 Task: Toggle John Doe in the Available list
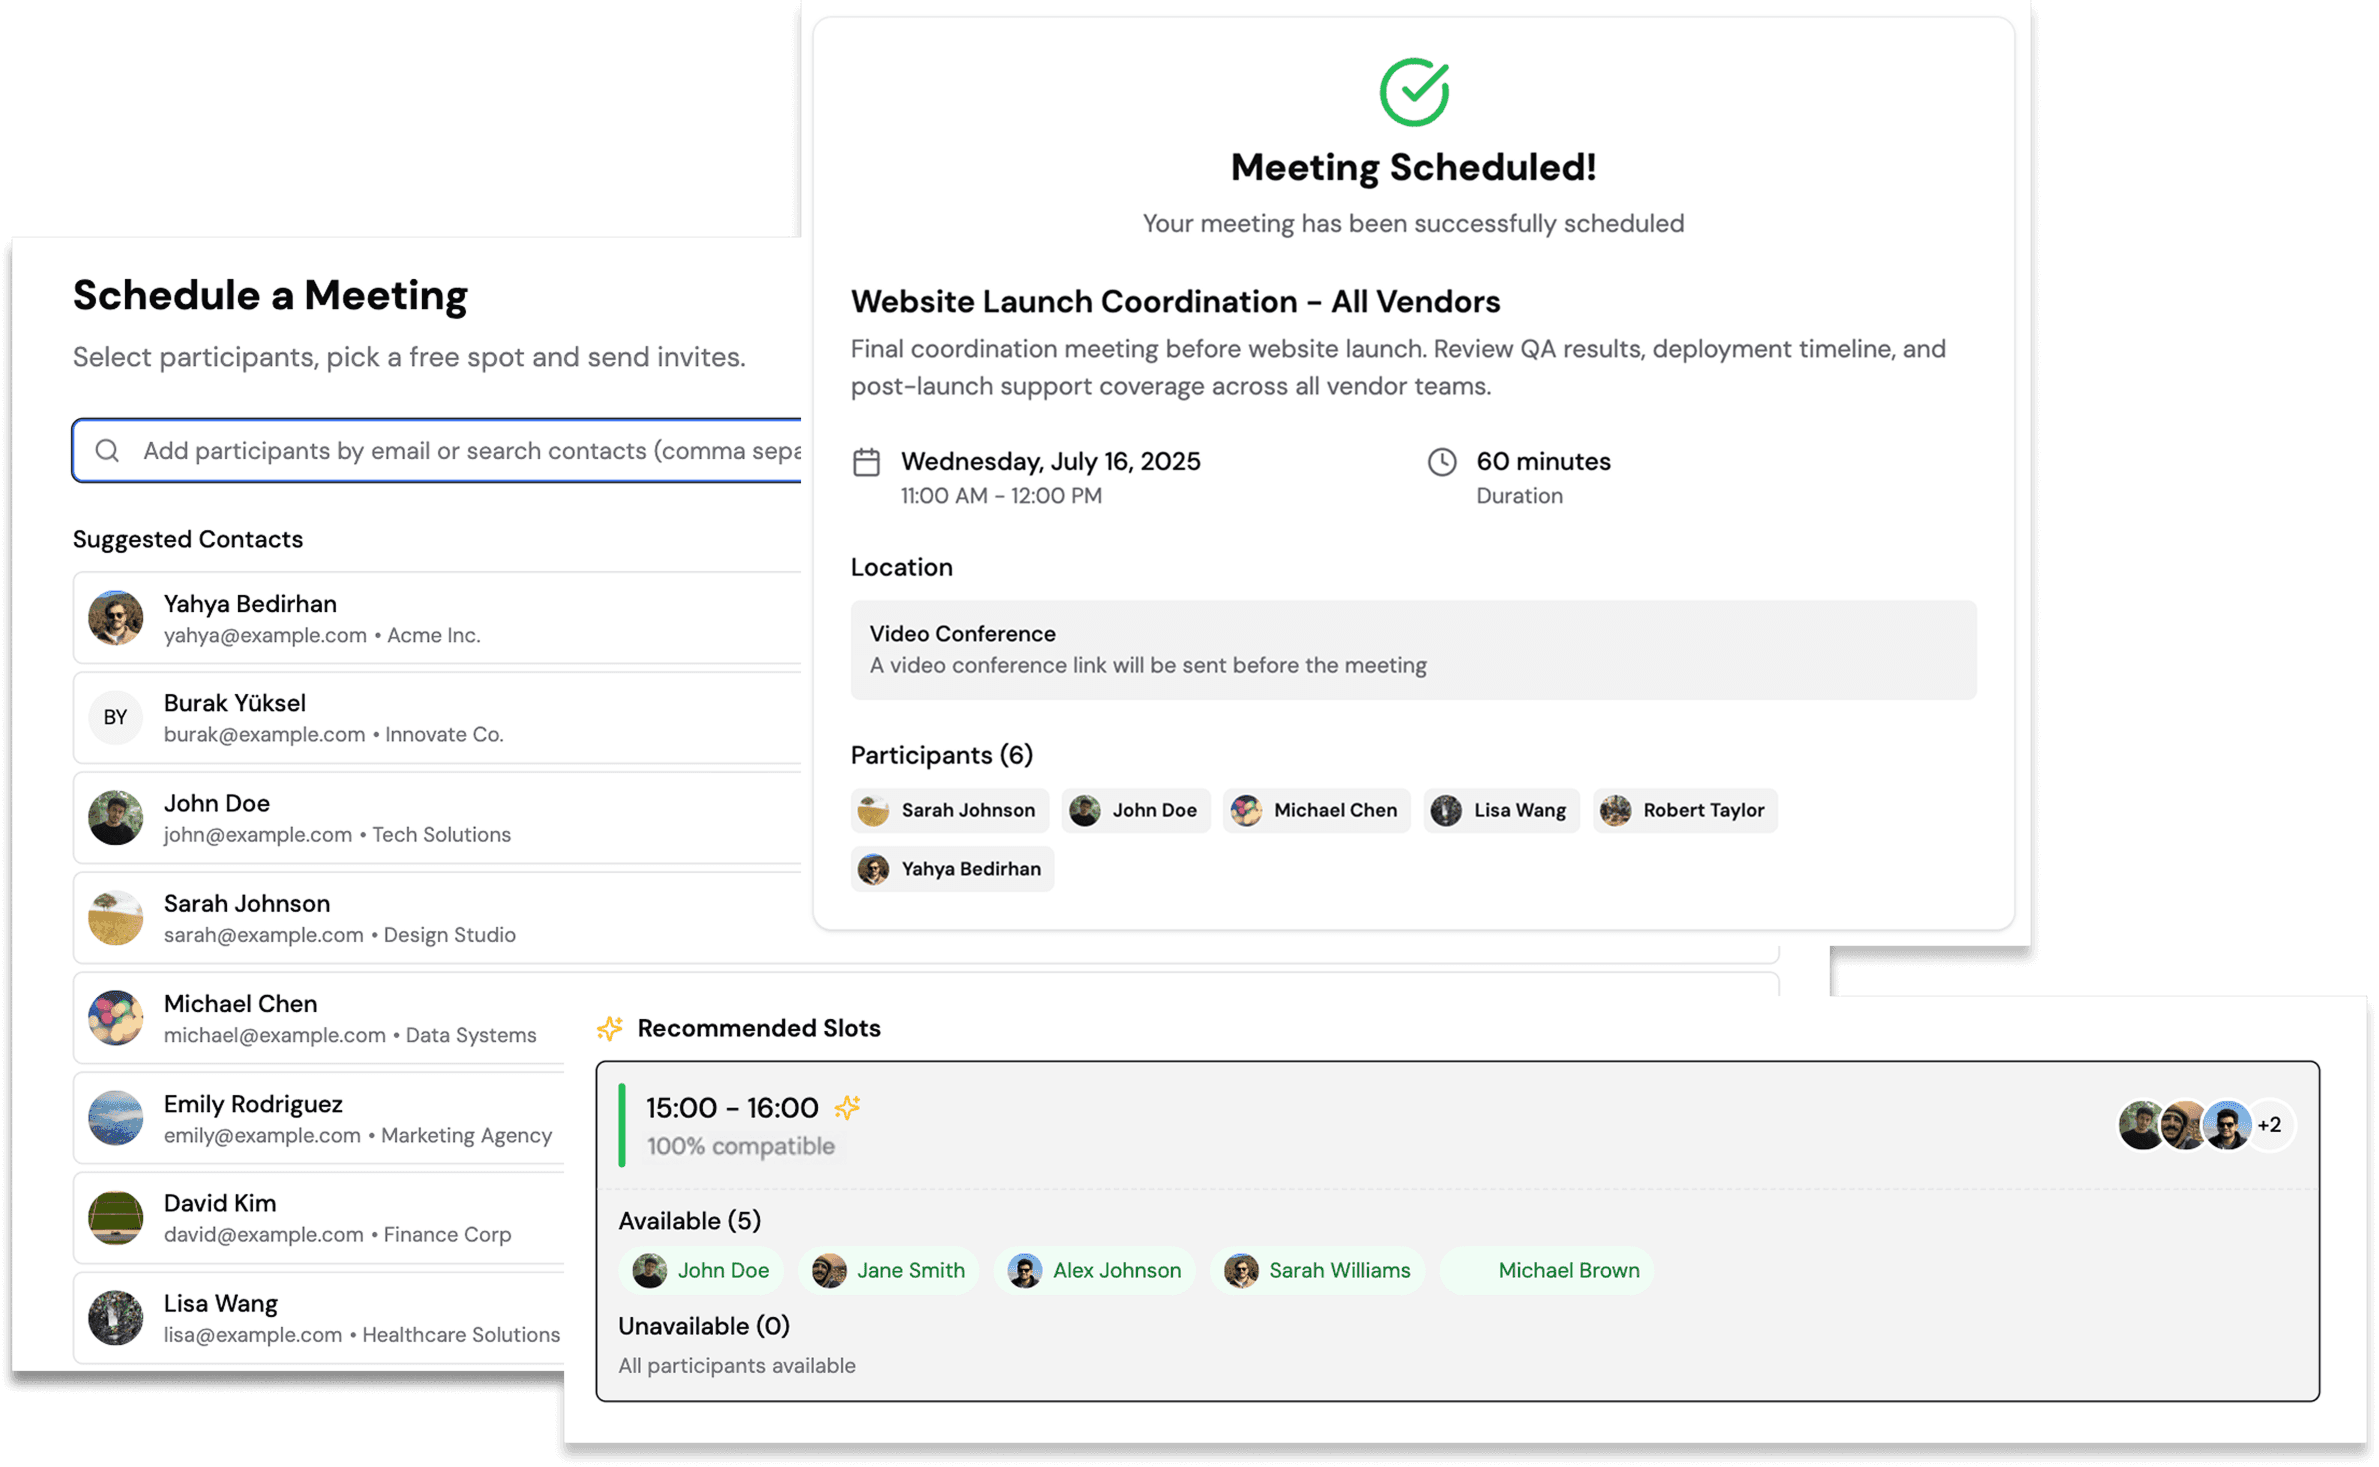[x=701, y=1270]
